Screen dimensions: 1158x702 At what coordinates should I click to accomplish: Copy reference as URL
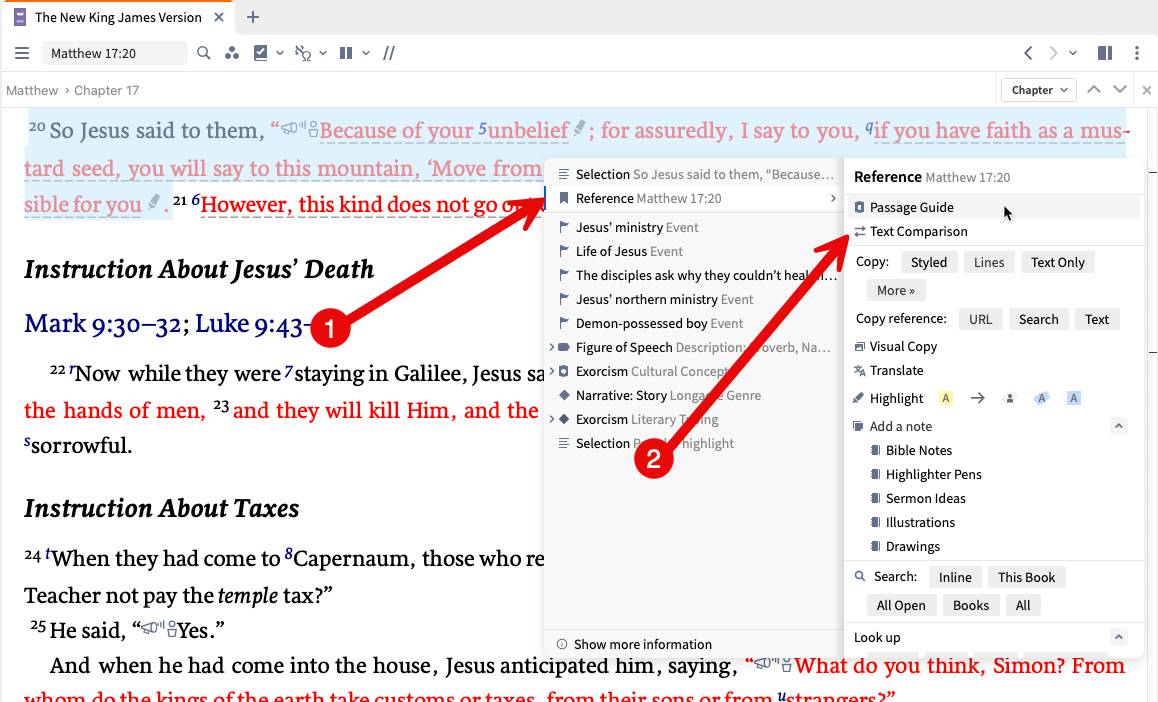(980, 319)
